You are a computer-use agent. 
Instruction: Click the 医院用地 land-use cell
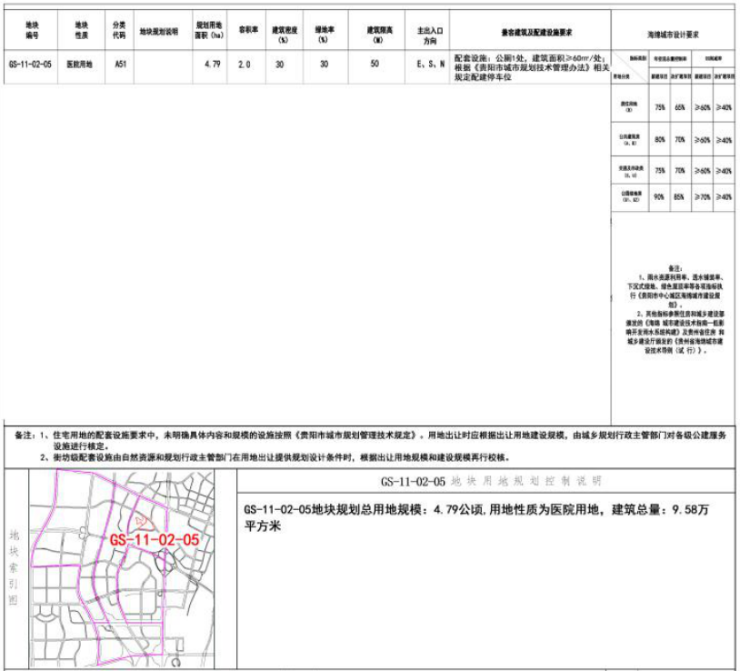coord(79,64)
